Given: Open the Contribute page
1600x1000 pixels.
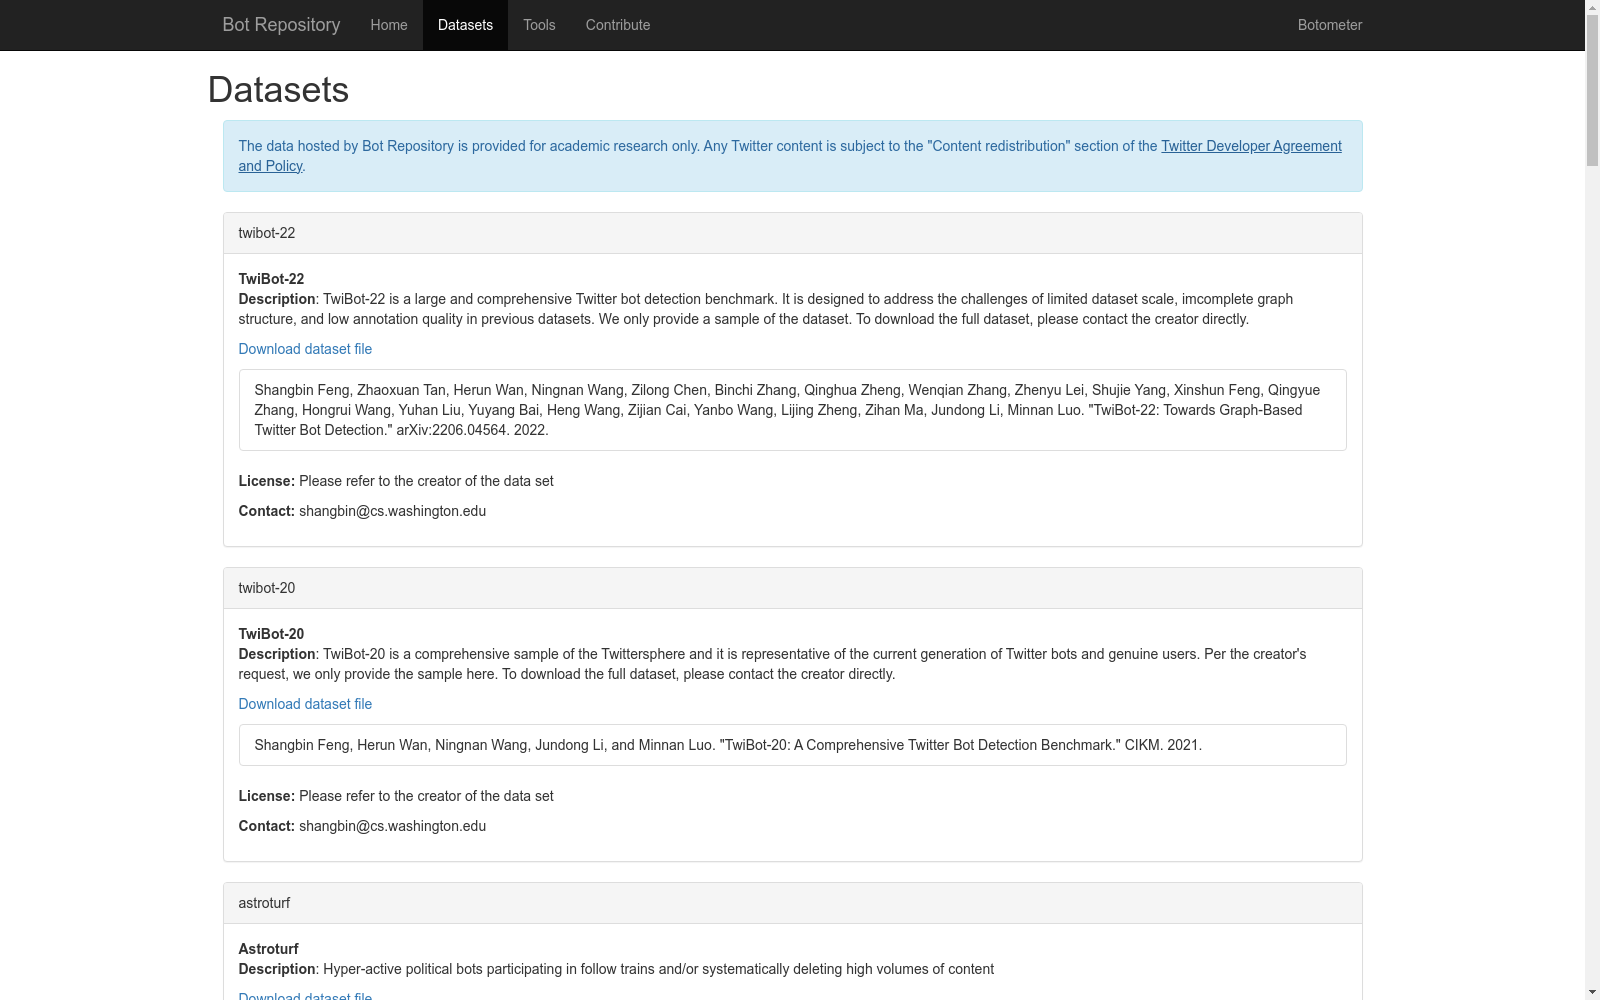Looking at the screenshot, I should 617,25.
